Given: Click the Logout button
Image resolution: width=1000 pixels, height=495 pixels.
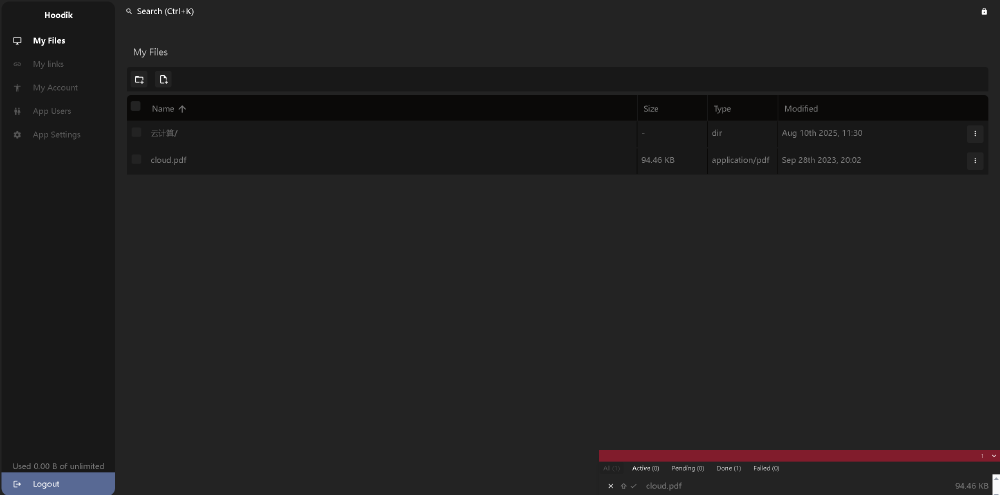Looking at the screenshot, I should tap(58, 484).
